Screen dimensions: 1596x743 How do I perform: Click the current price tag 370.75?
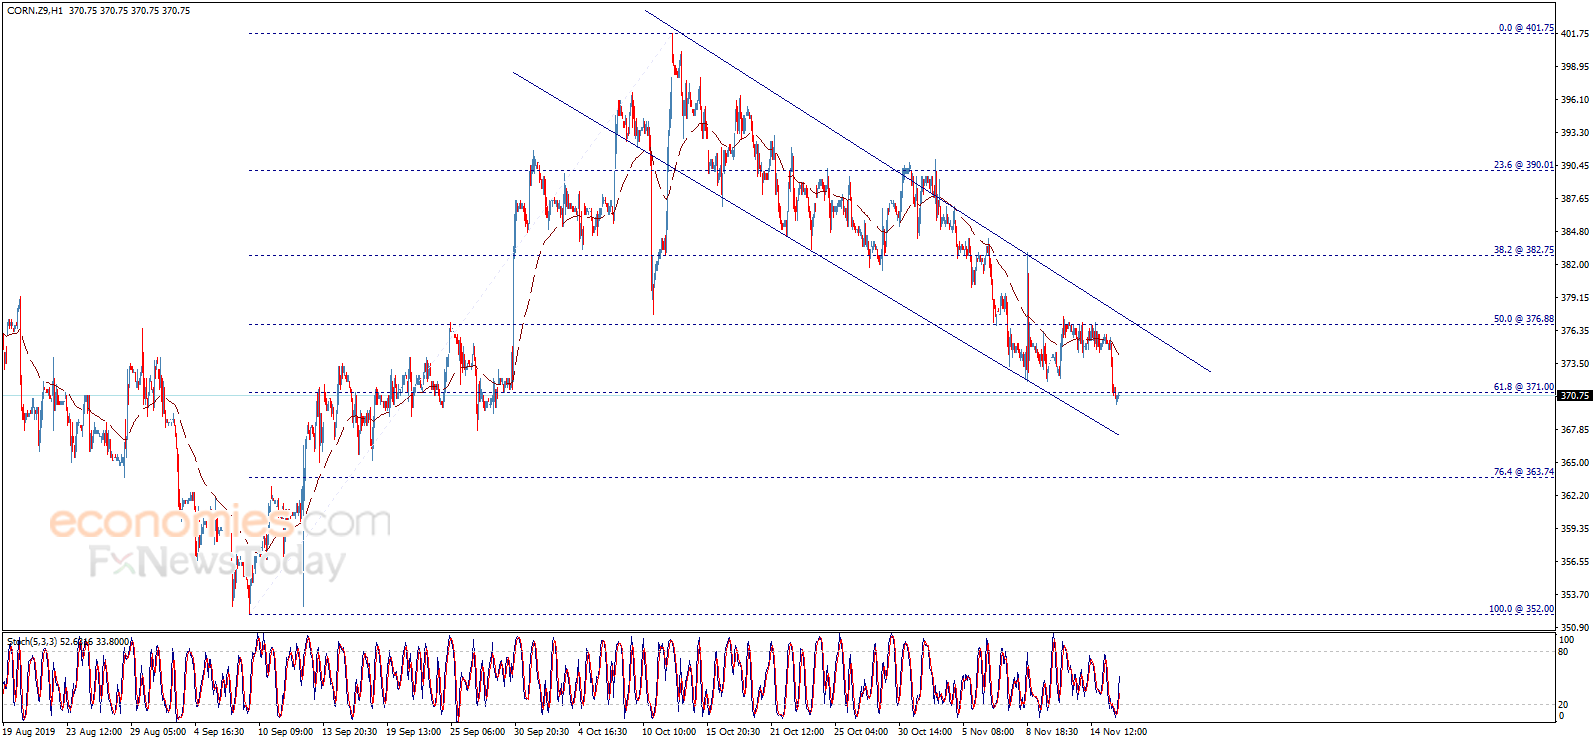(1574, 396)
